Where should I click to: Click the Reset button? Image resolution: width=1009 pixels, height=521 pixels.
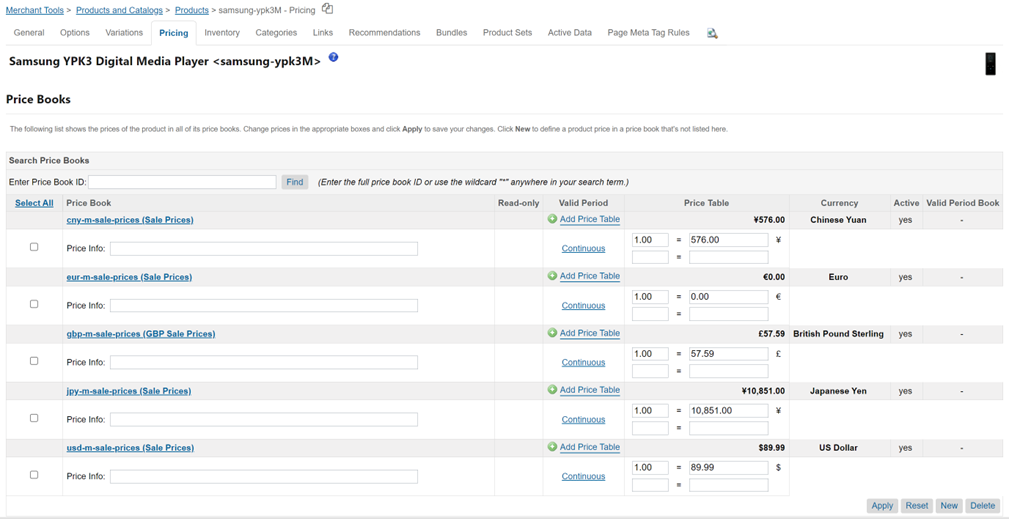tap(917, 506)
